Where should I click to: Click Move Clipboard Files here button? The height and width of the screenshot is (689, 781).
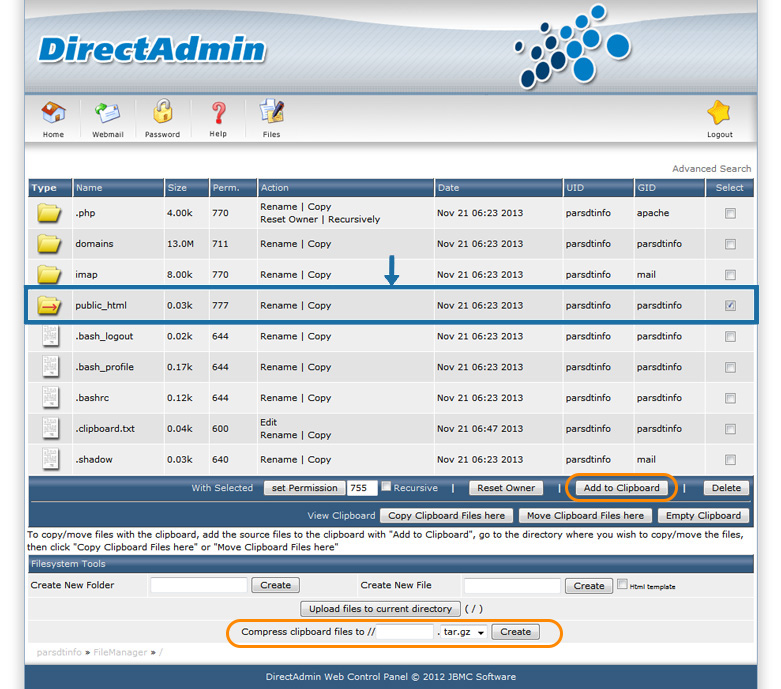585,516
